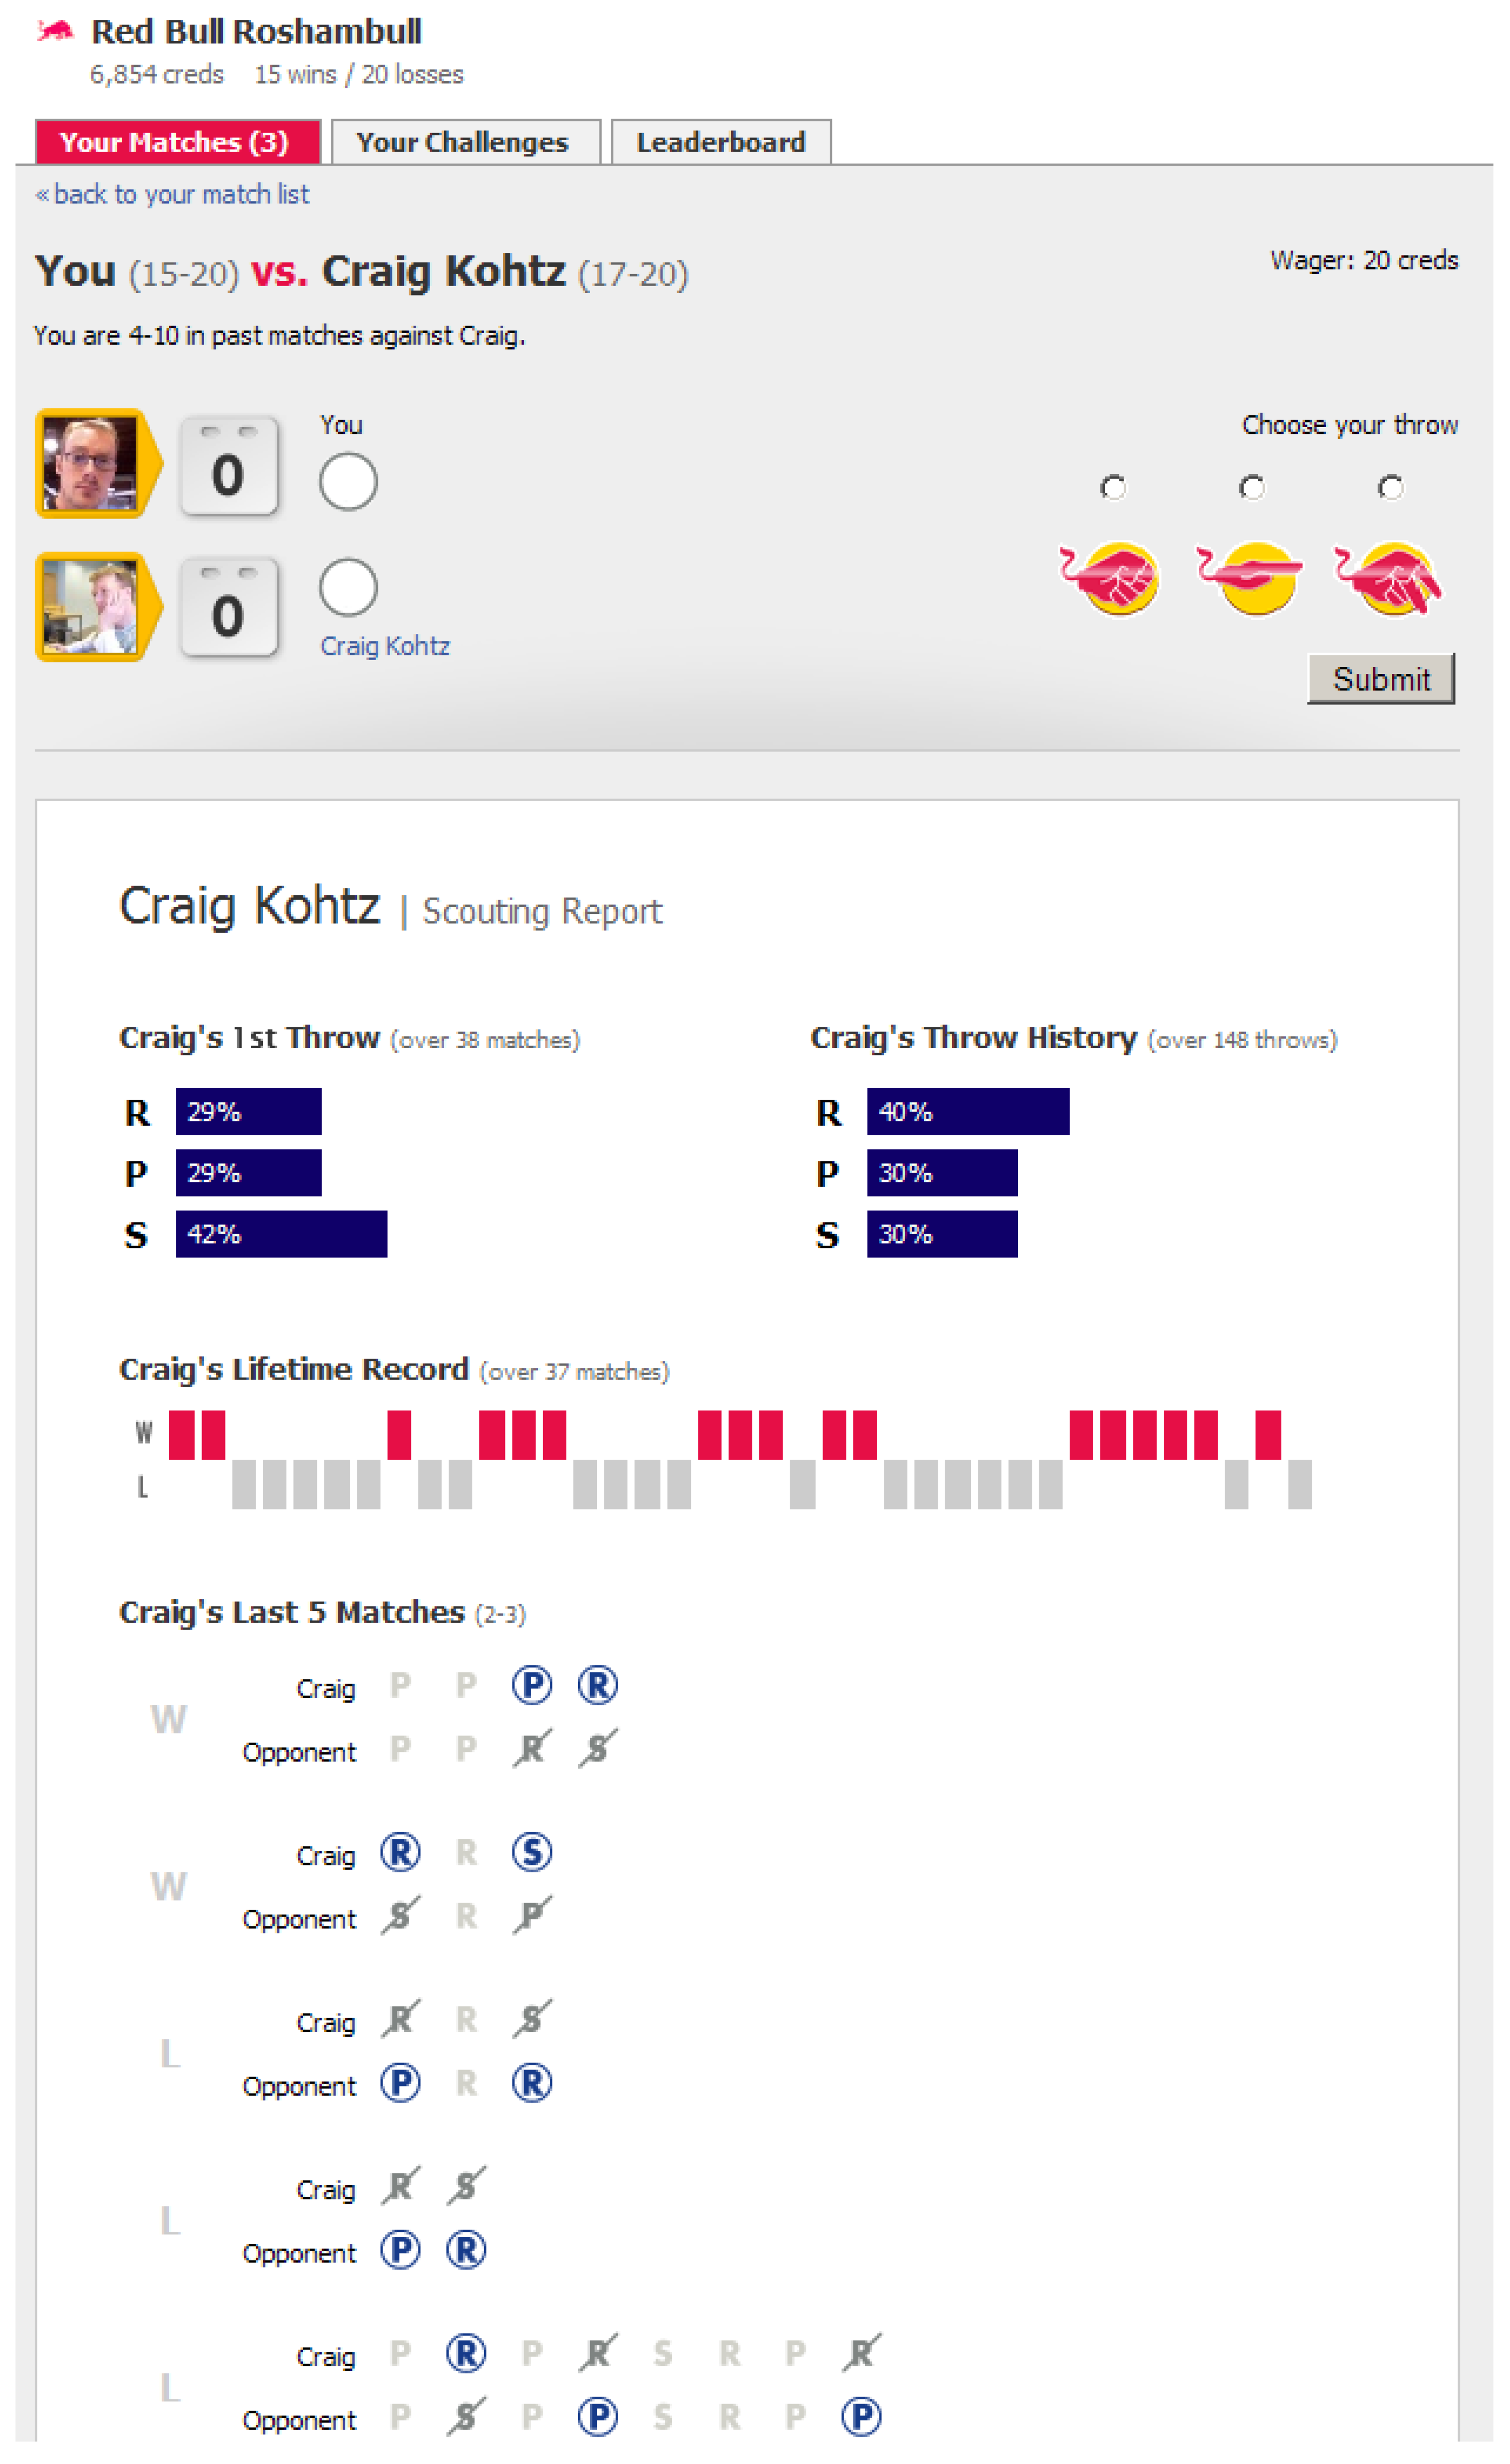Open the Leaderboard tab
The image size is (1510, 2464).
720,142
